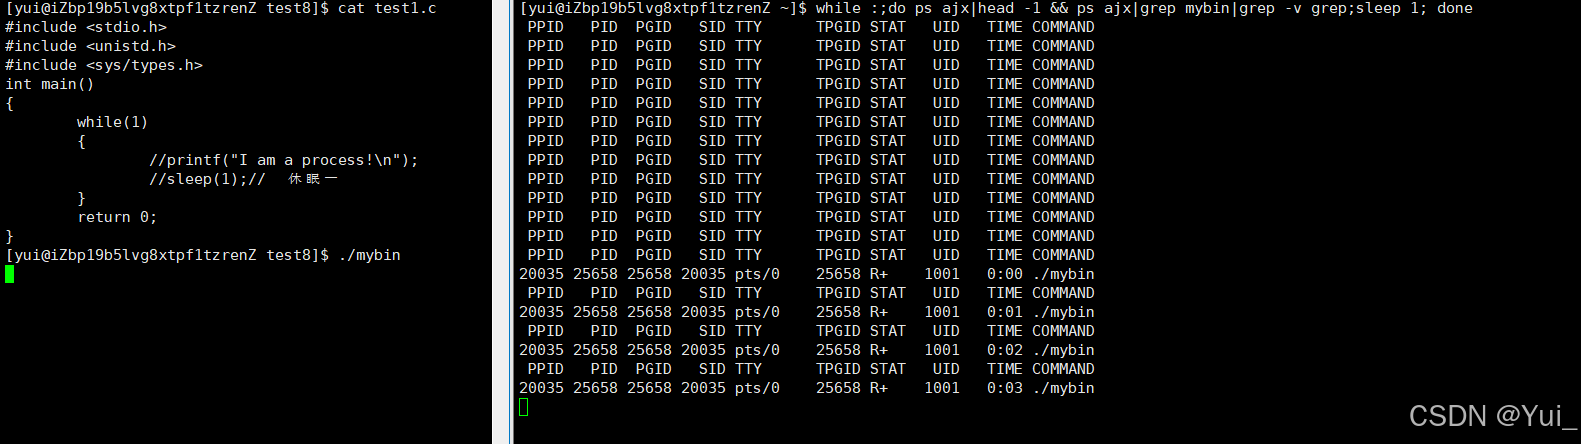Click the commented printf line
This screenshot has height=444, width=1582.
coord(284,160)
